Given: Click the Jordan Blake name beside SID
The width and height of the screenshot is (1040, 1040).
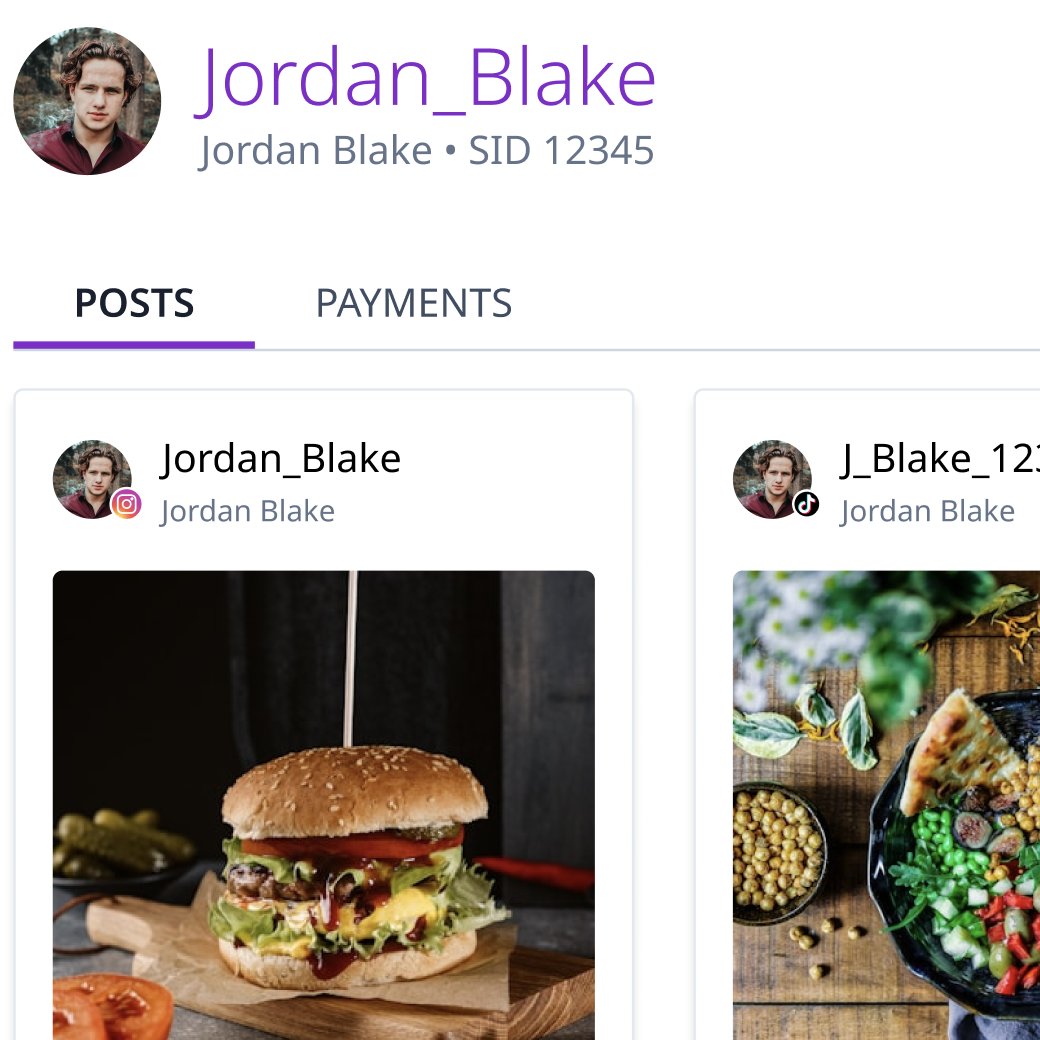Looking at the screenshot, I should coord(316,151).
